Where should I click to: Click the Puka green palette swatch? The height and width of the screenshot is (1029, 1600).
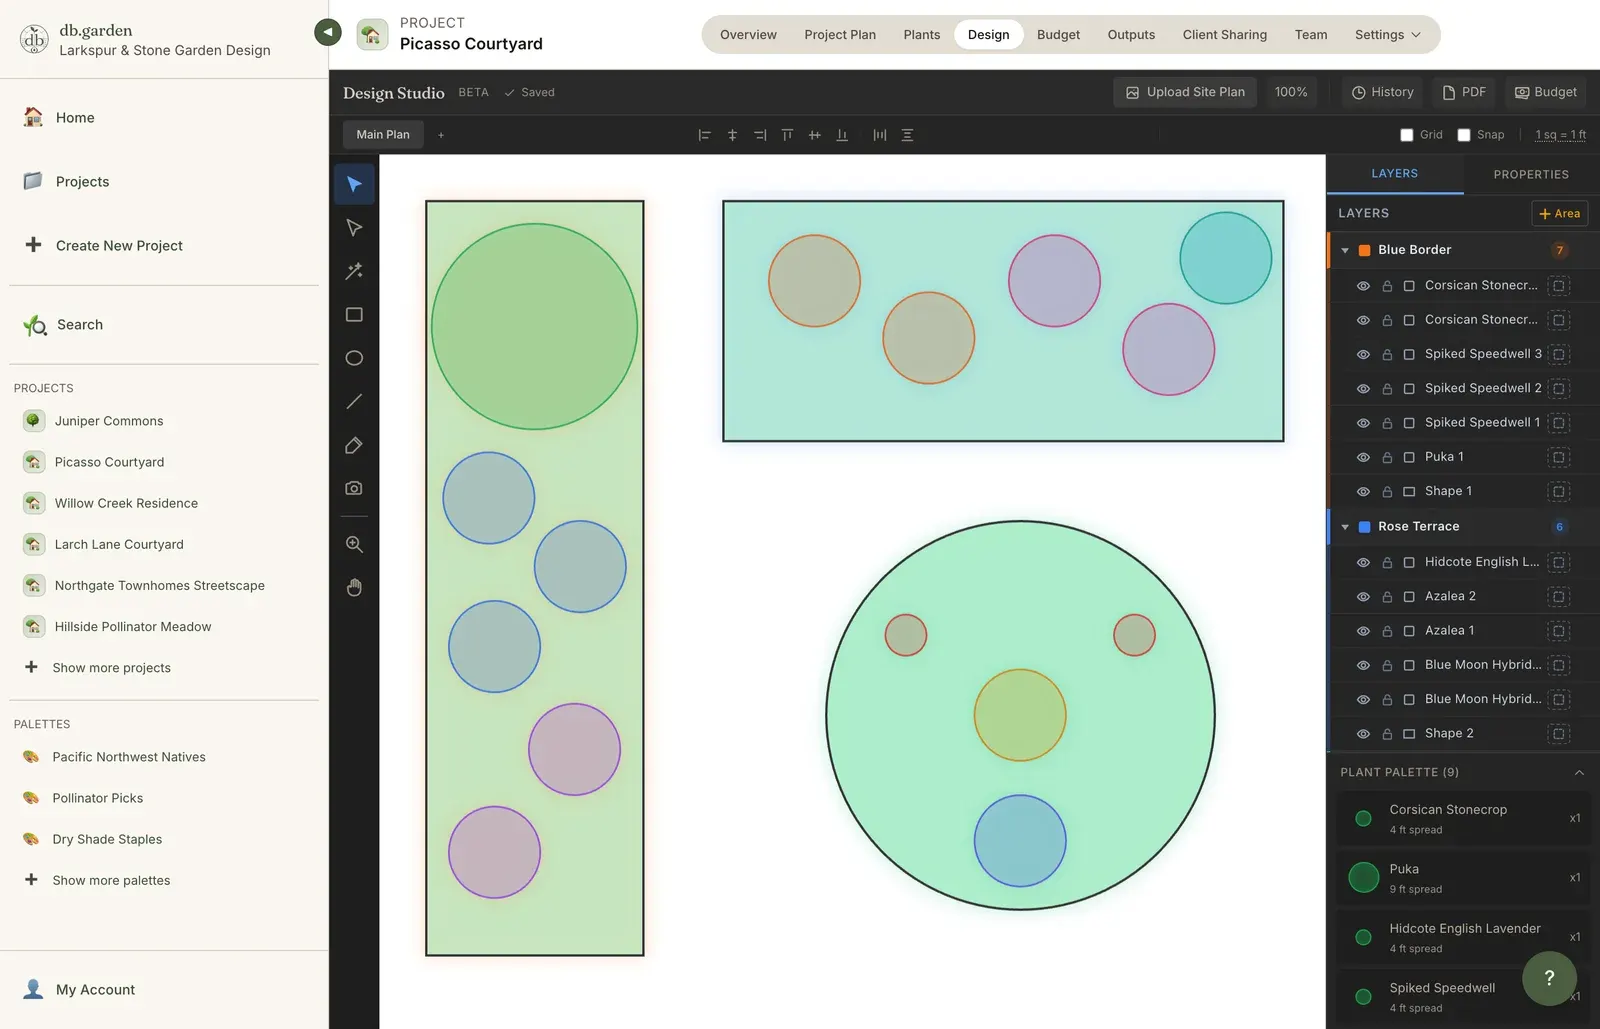tap(1363, 877)
